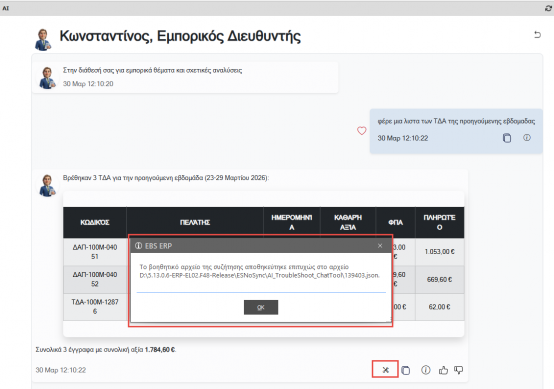
Task: Open info icon under the assistant response
Action: point(425,370)
